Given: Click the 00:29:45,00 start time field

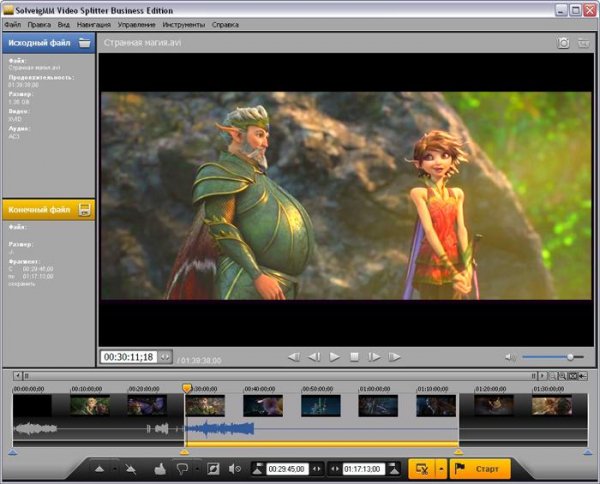Looking at the screenshot, I should tap(287, 469).
